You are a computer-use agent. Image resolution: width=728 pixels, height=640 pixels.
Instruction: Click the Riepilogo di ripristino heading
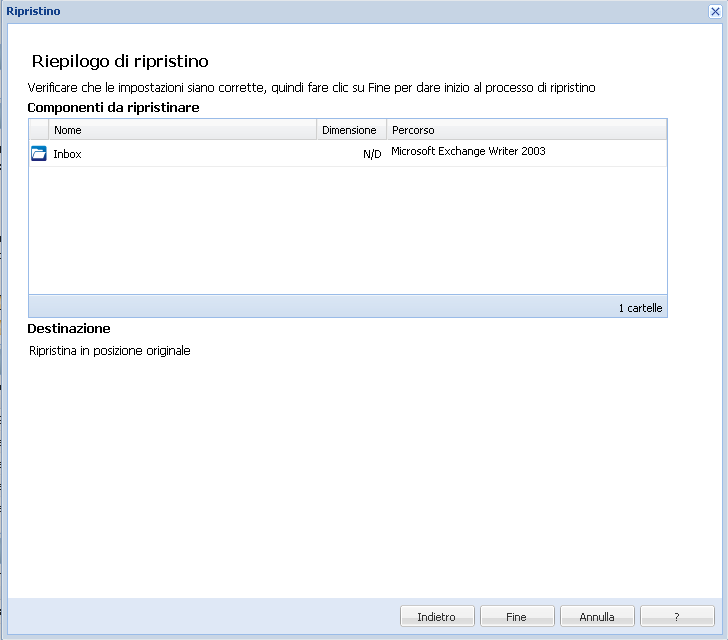coord(120,61)
